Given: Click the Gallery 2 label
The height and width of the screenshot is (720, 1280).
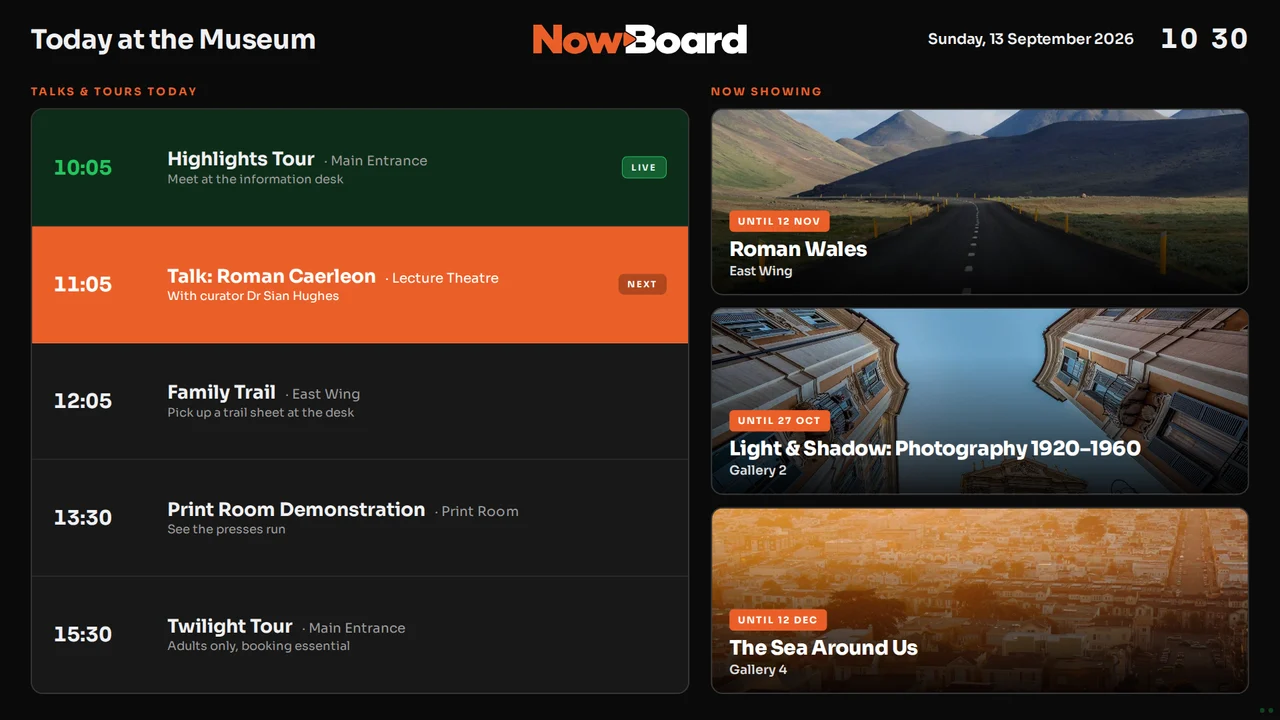Looking at the screenshot, I should 758,470.
